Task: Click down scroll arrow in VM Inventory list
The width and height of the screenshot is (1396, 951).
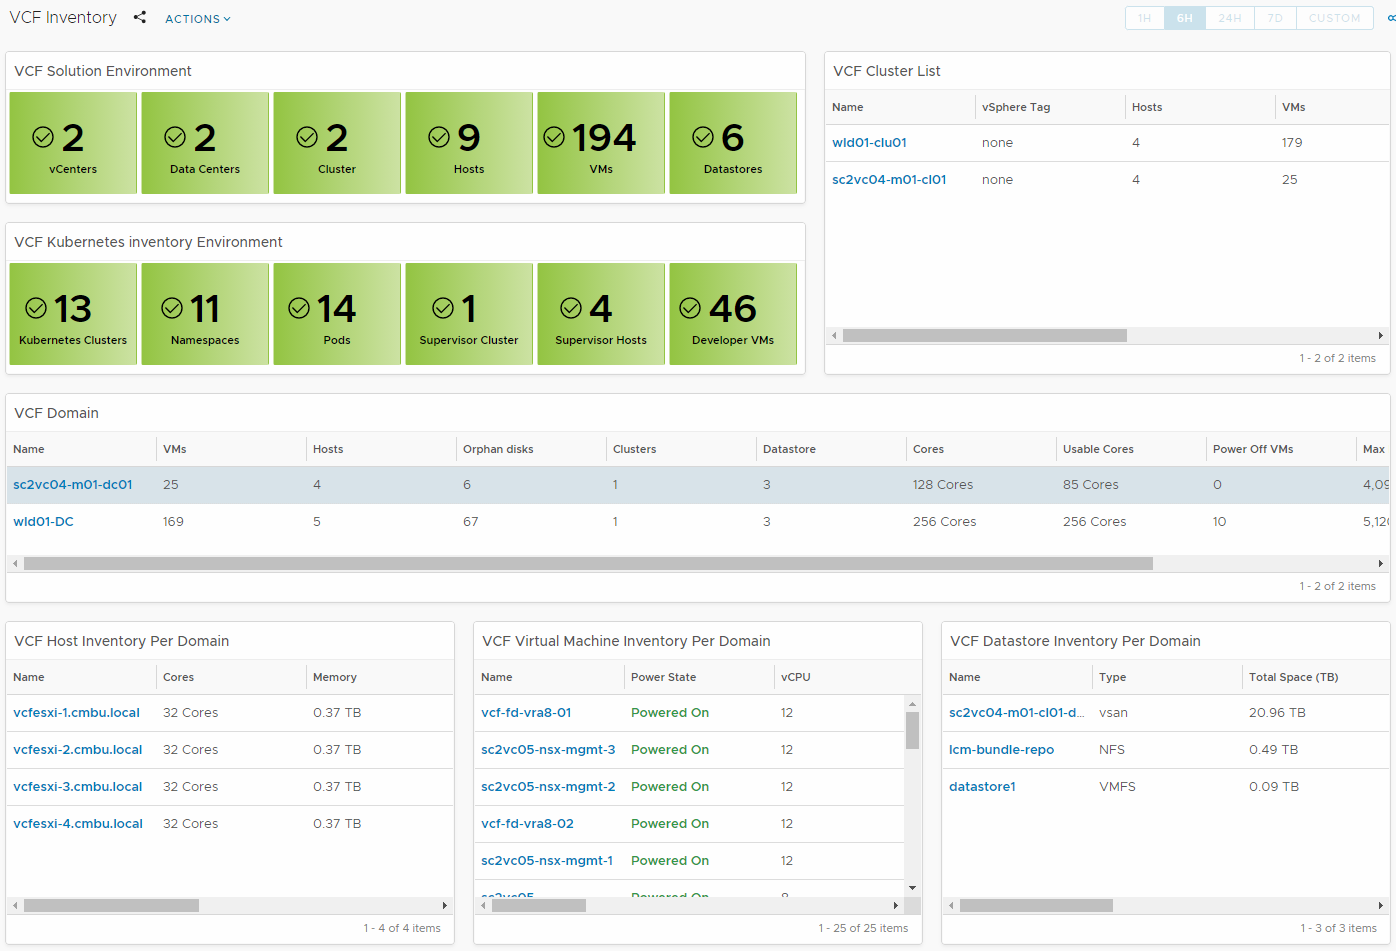Action: (x=912, y=888)
